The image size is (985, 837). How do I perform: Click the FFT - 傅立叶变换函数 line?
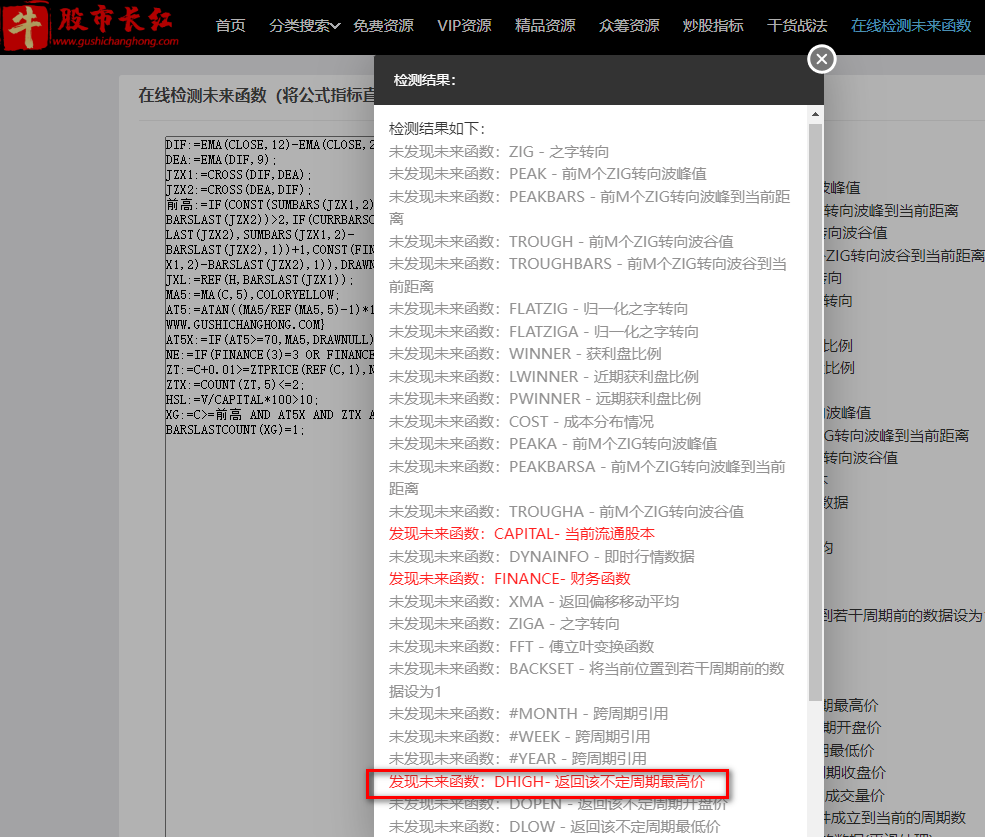(521, 646)
